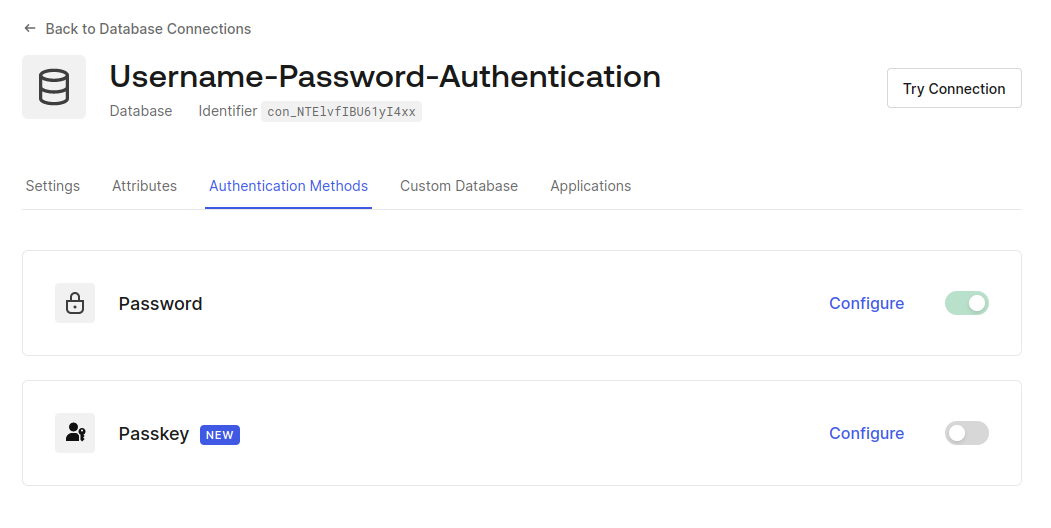Open Configure for Passkey method
This screenshot has width=1051, height=528.
pos(866,433)
